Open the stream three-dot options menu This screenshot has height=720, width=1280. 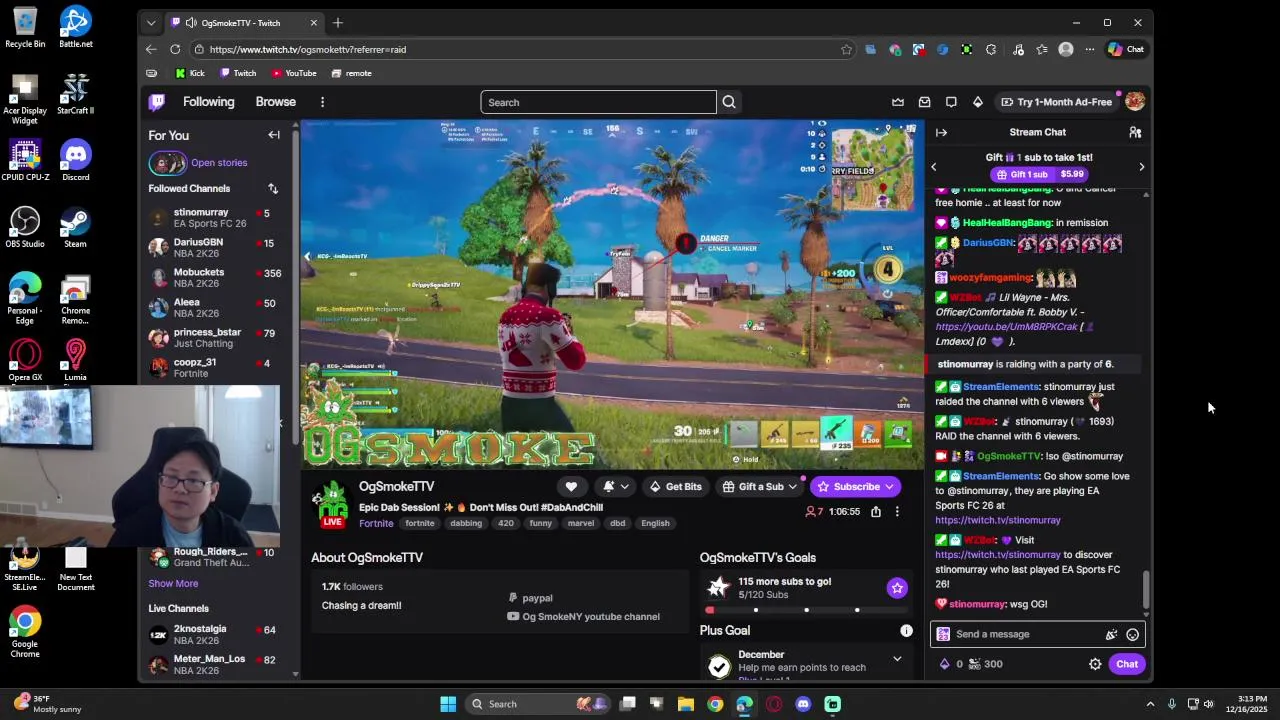tap(897, 511)
